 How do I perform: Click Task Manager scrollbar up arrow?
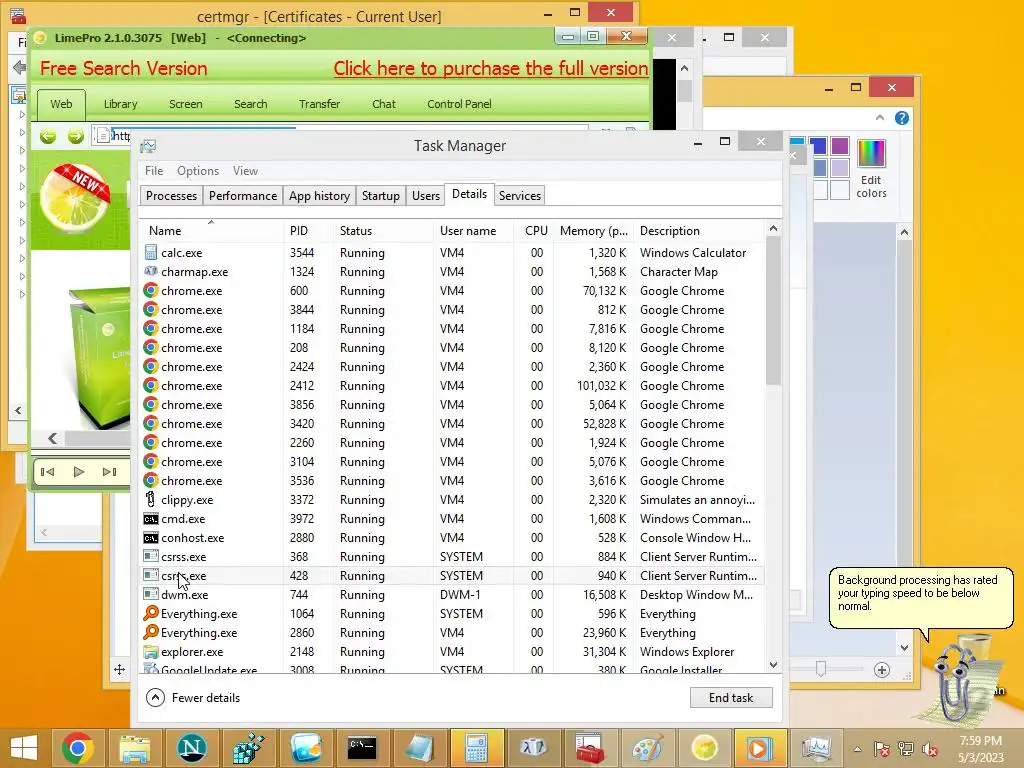coord(773,229)
